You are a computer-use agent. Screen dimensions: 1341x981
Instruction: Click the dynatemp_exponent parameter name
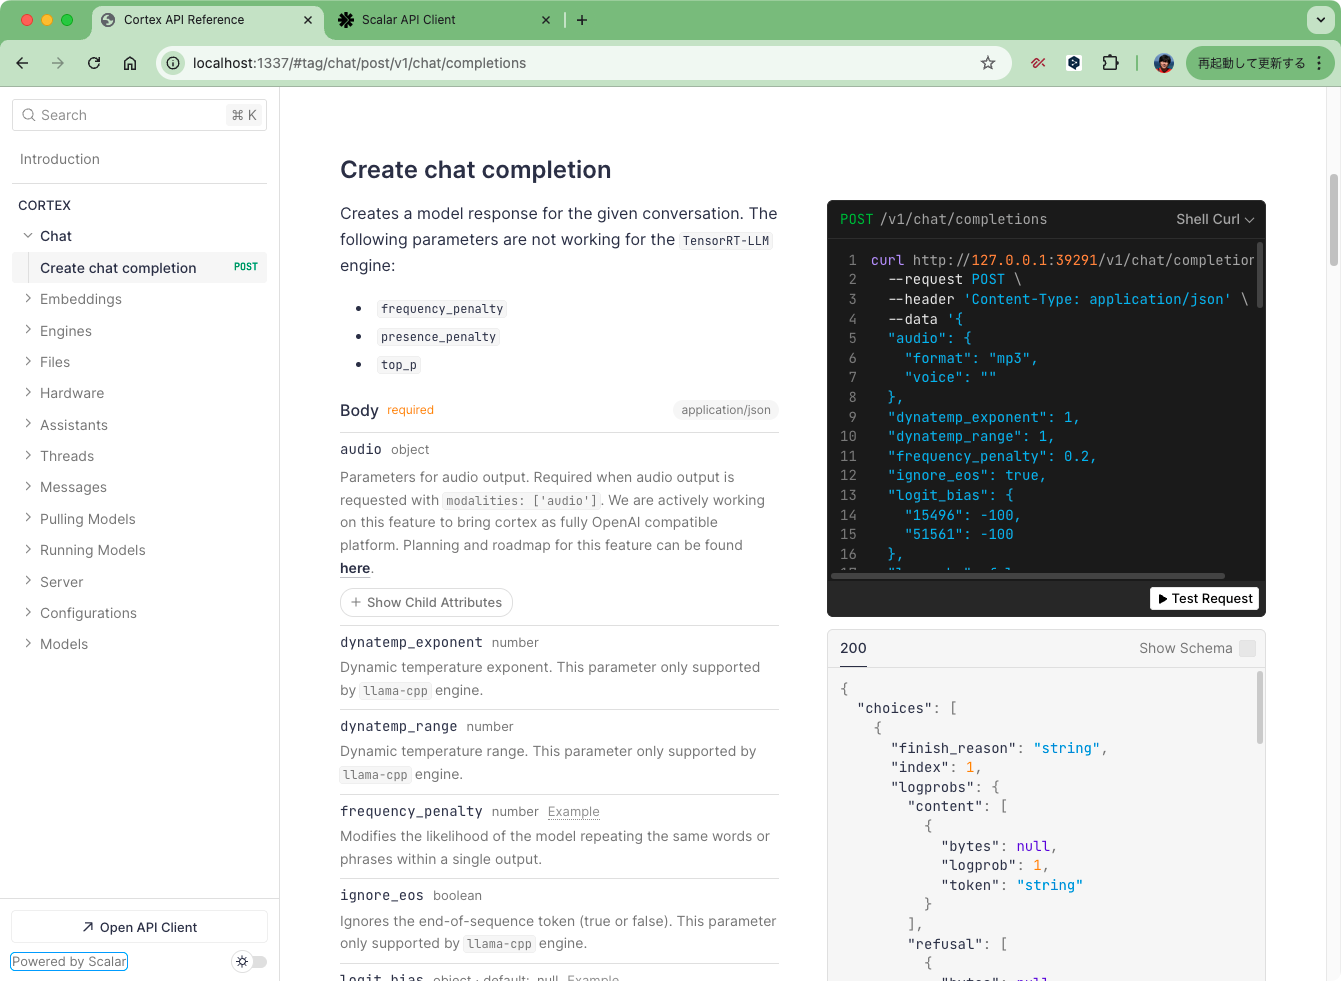[411, 642]
